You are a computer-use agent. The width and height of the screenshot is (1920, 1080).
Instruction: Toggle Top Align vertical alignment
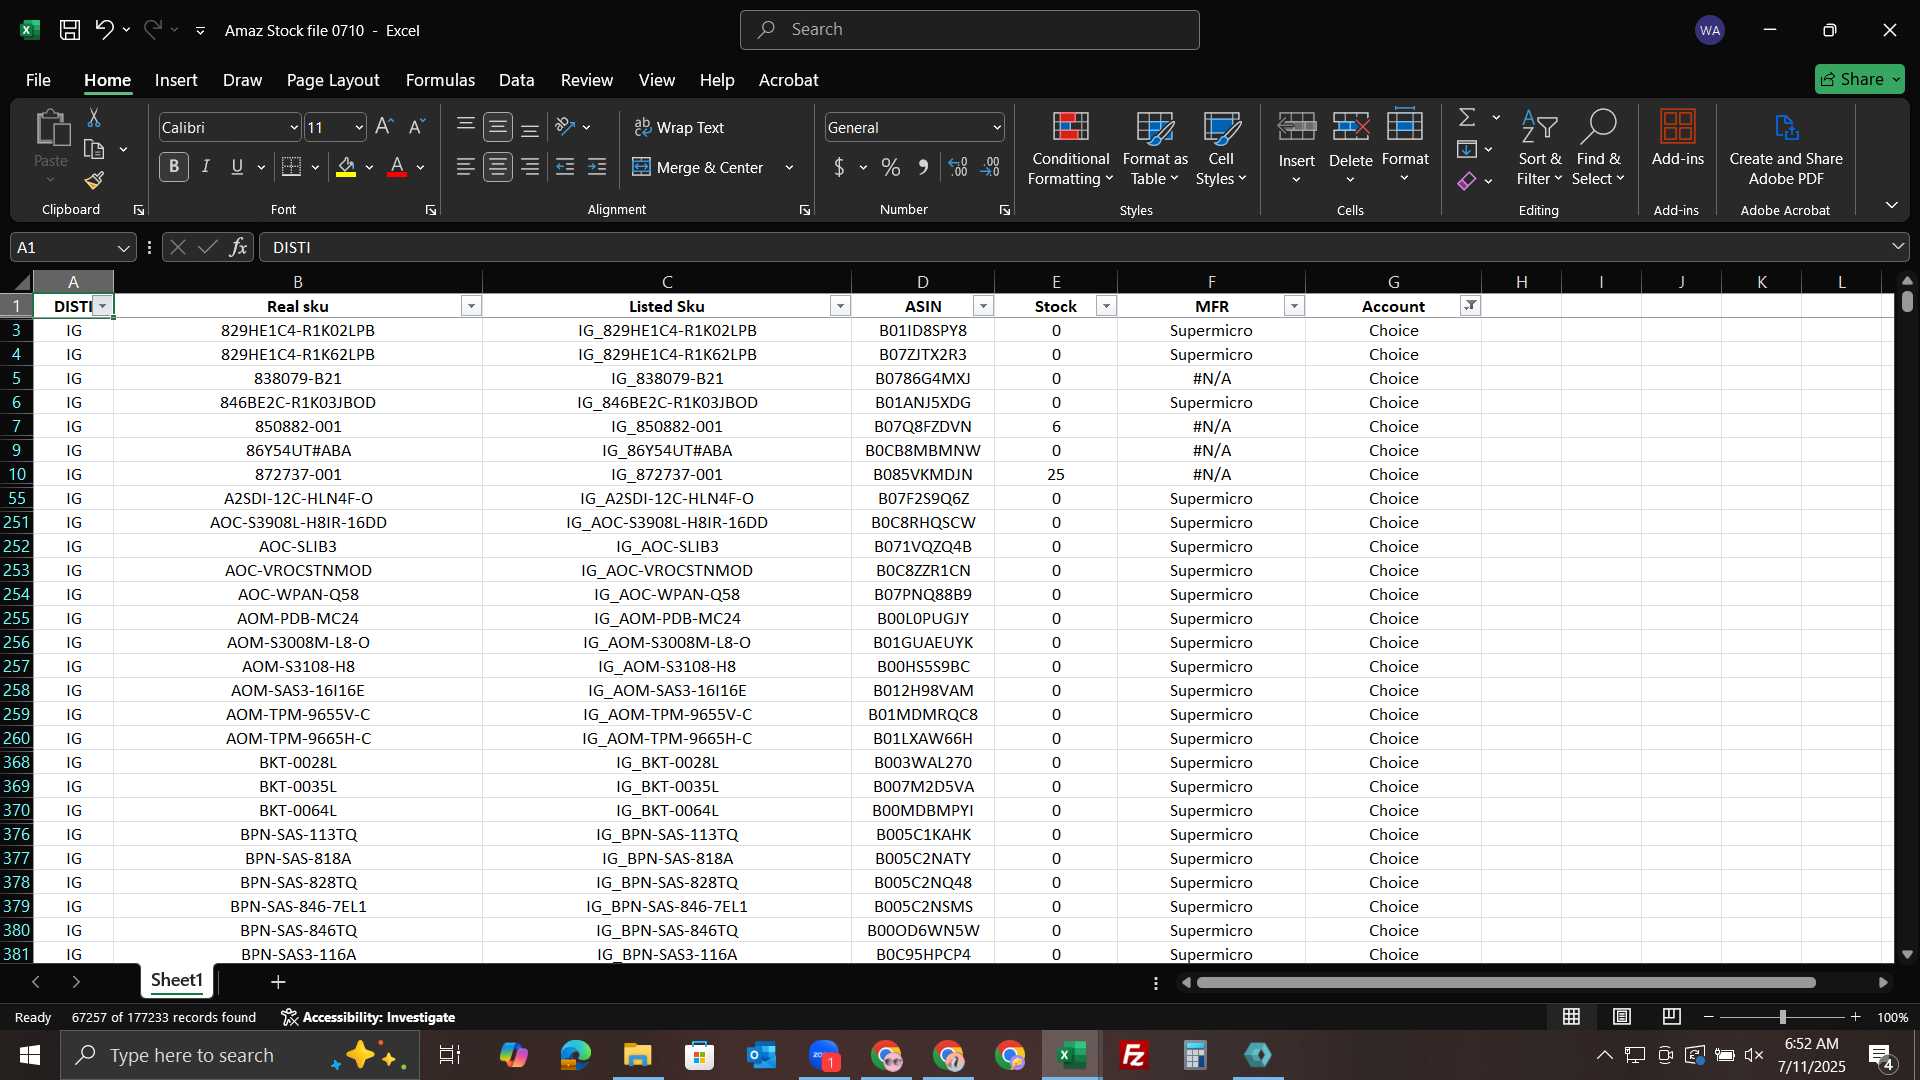[466, 127]
